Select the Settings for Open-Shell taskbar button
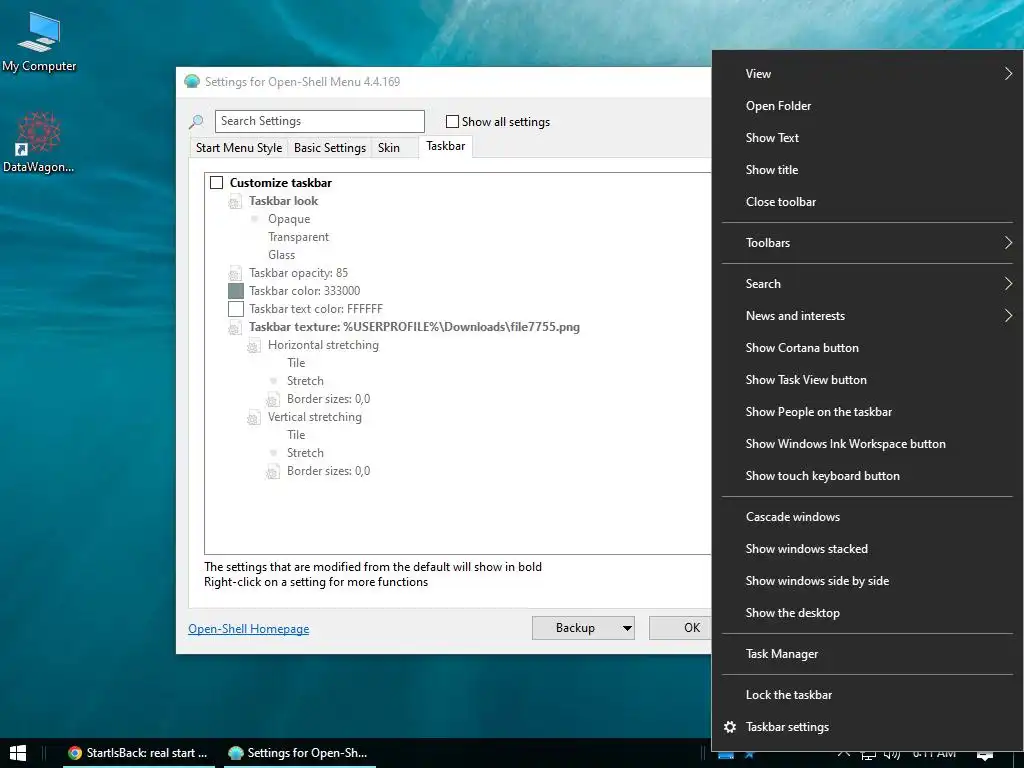1024x768 pixels. (x=298, y=753)
